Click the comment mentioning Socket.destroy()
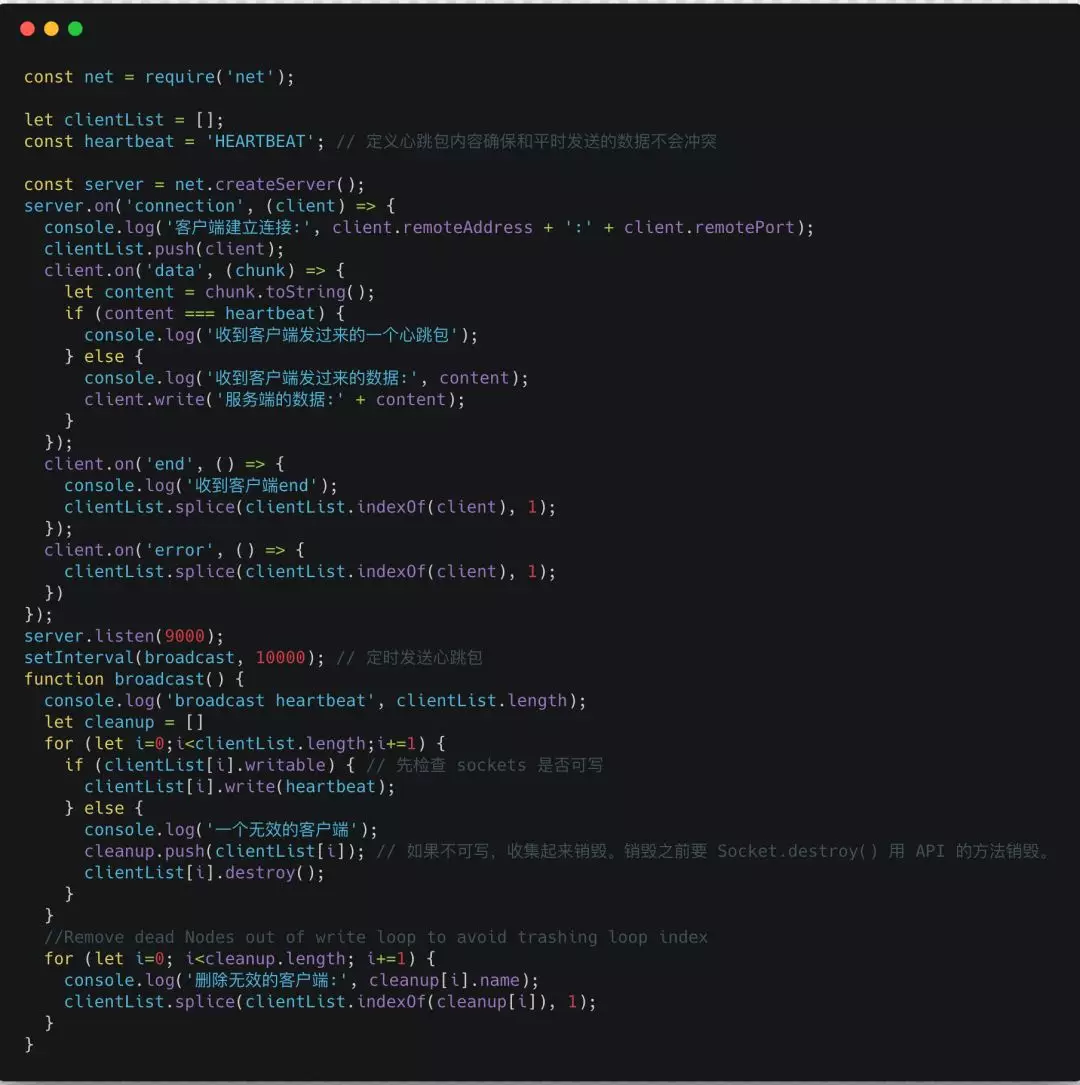 (x=714, y=851)
